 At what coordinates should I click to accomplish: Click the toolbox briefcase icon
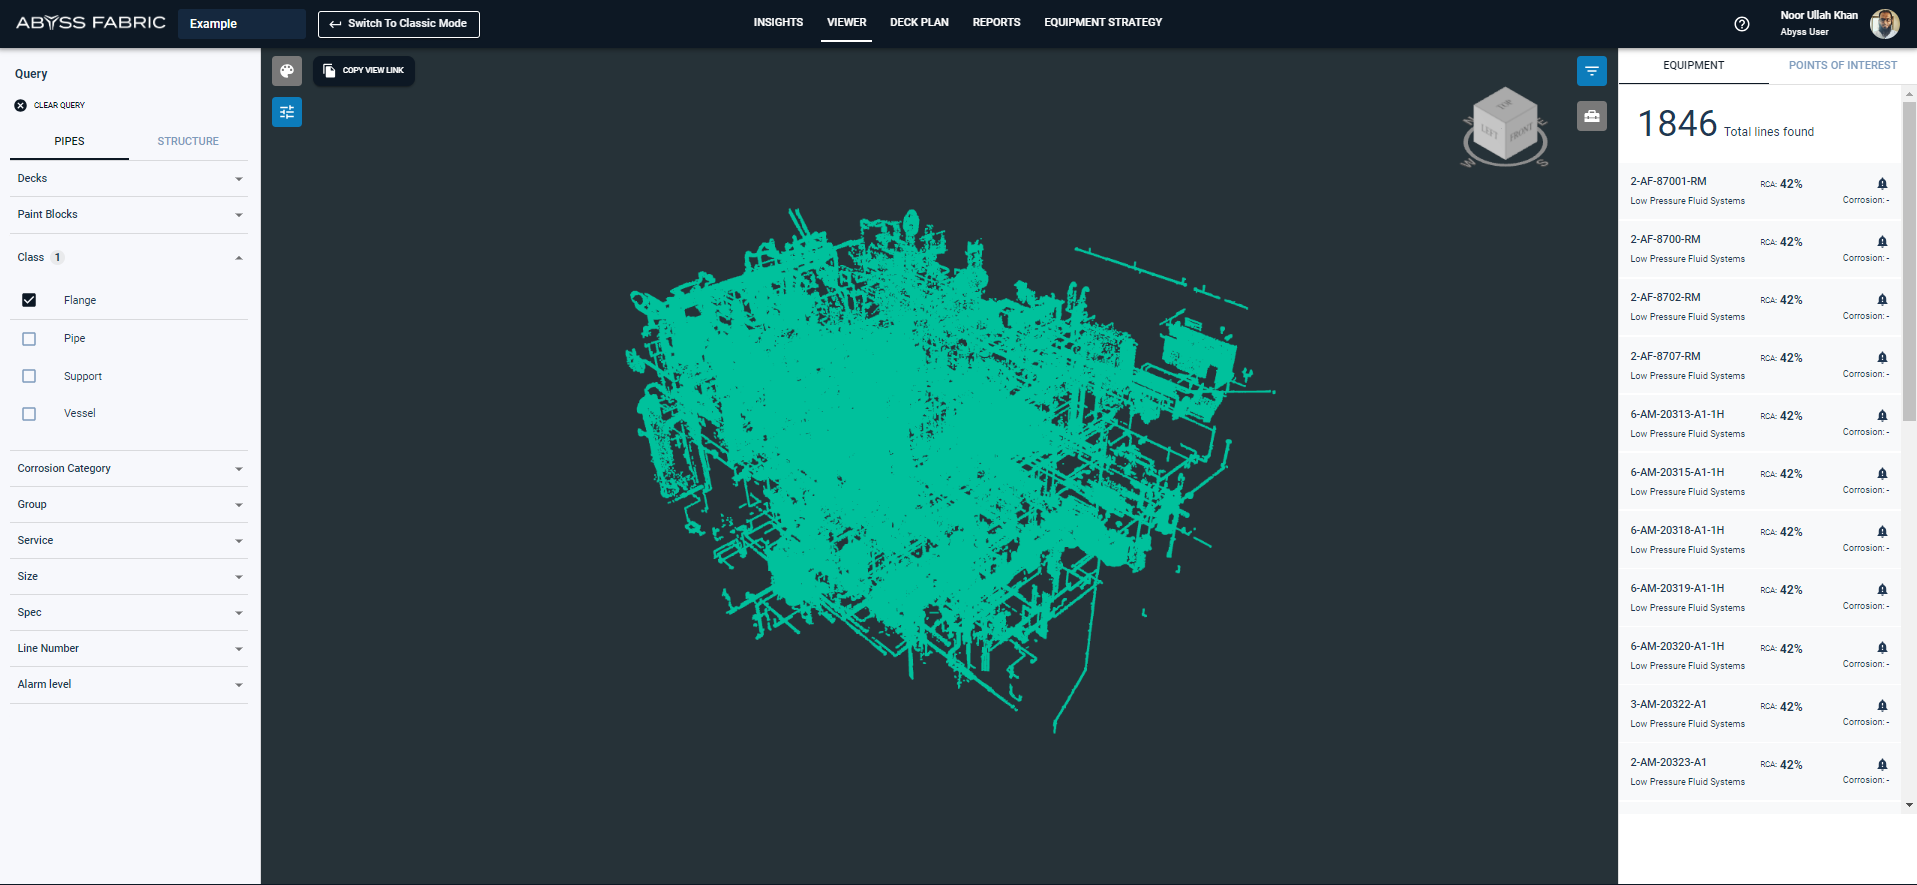[1591, 116]
